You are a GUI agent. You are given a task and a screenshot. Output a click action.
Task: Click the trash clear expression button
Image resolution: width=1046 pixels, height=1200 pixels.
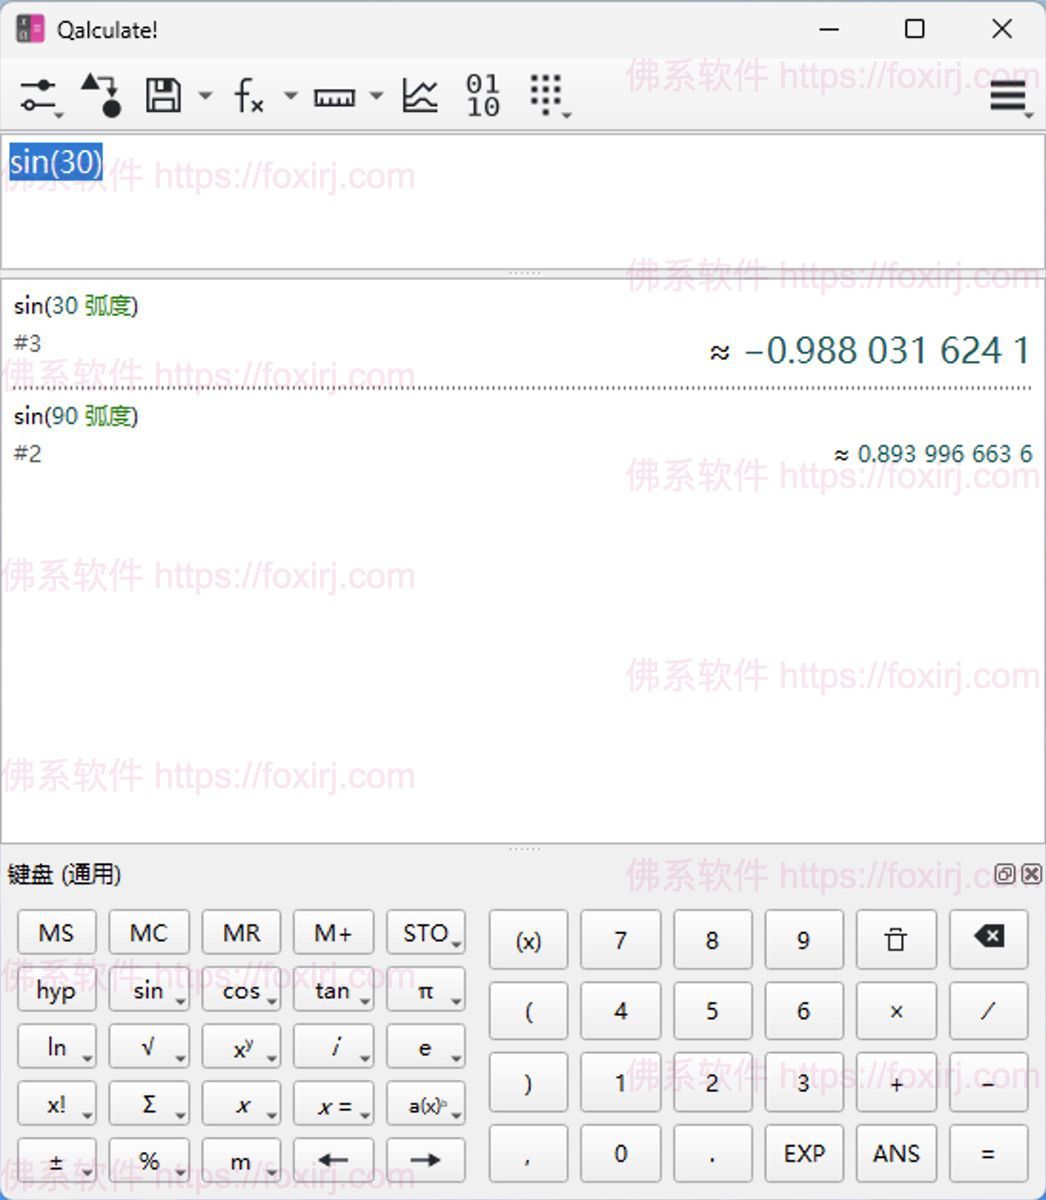pyautogui.click(x=895, y=940)
